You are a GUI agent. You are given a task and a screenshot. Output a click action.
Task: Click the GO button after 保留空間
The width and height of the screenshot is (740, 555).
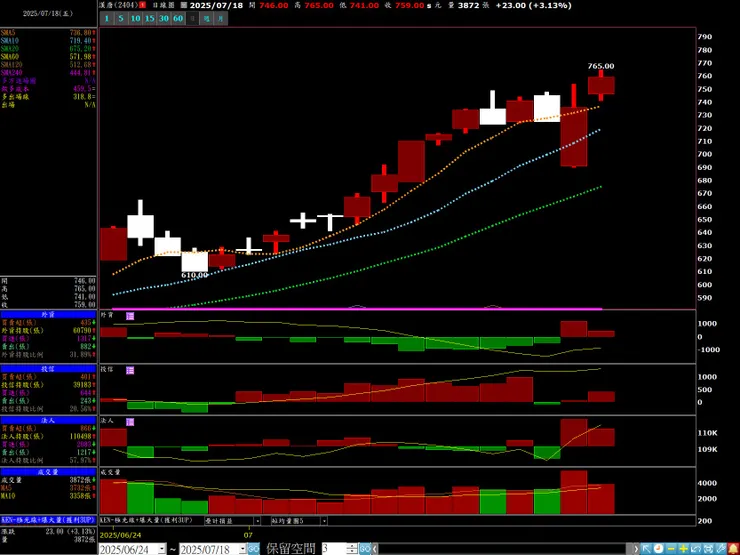coord(365,549)
